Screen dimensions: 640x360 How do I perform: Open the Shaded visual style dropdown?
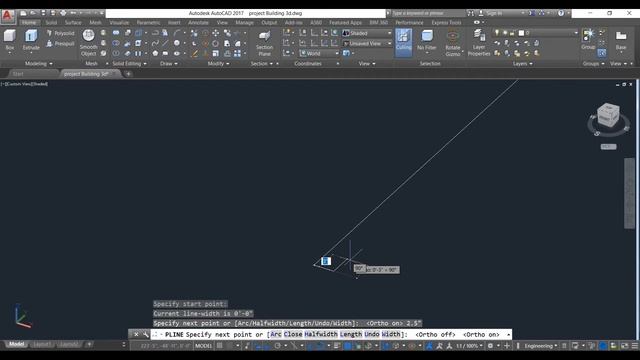tap(367, 33)
